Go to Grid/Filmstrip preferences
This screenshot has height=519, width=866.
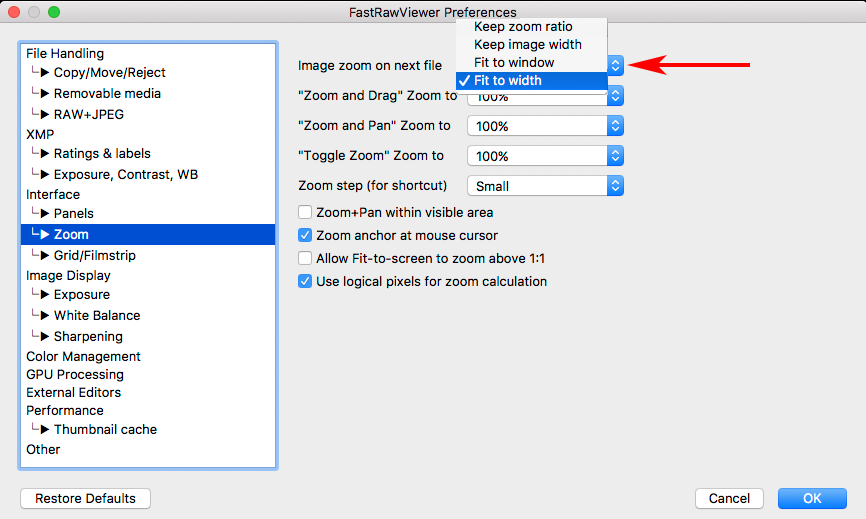coord(94,255)
